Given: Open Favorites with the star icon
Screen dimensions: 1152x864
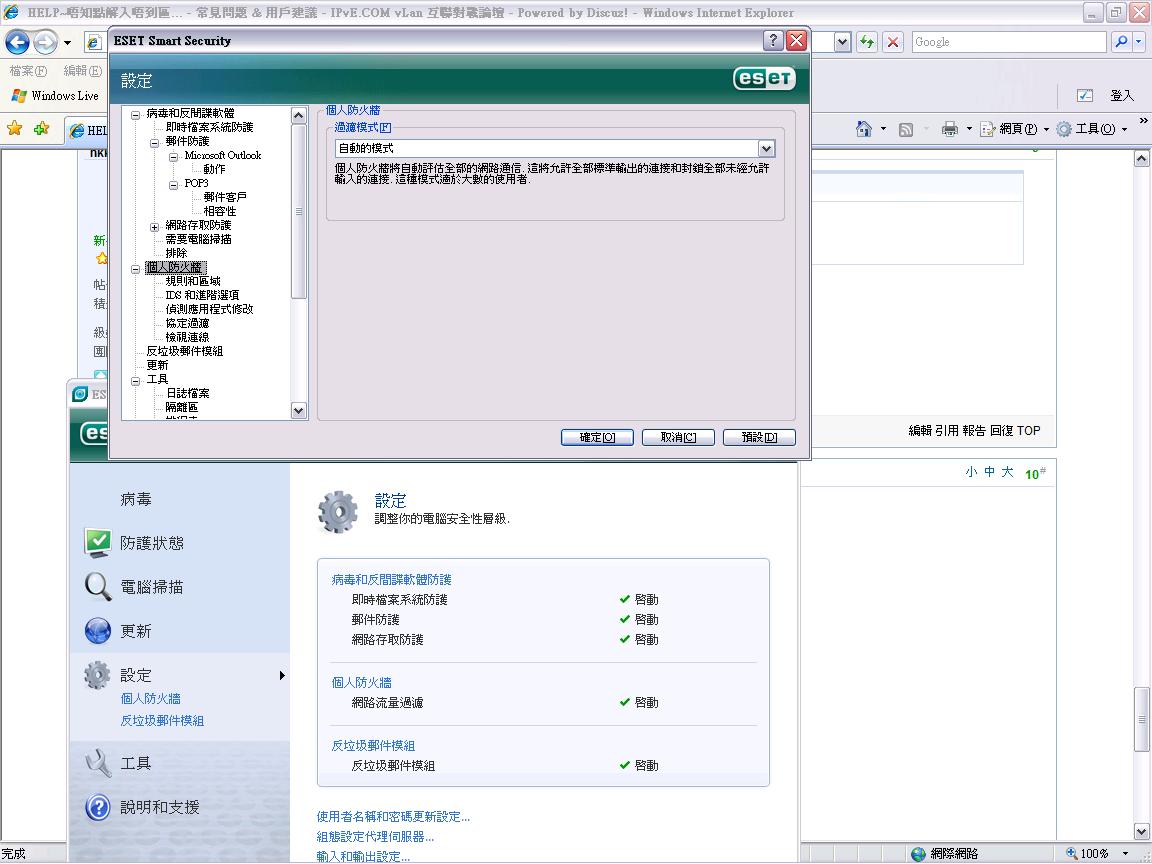Looking at the screenshot, I should tap(16, 128).
